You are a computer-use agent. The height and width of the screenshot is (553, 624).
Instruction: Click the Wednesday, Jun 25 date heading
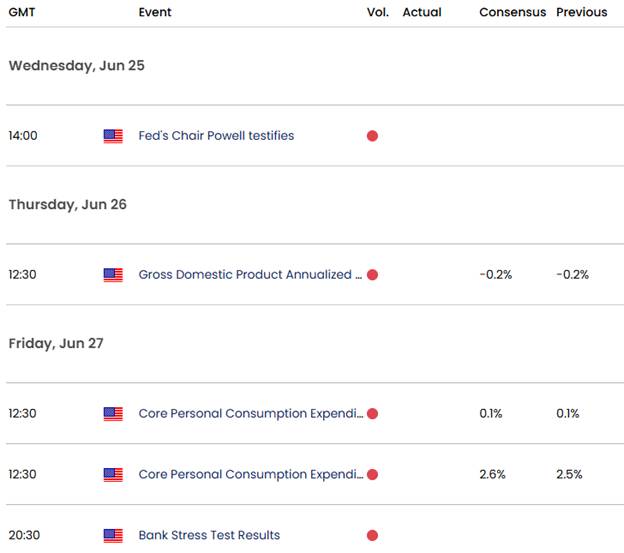click(76, 66)
